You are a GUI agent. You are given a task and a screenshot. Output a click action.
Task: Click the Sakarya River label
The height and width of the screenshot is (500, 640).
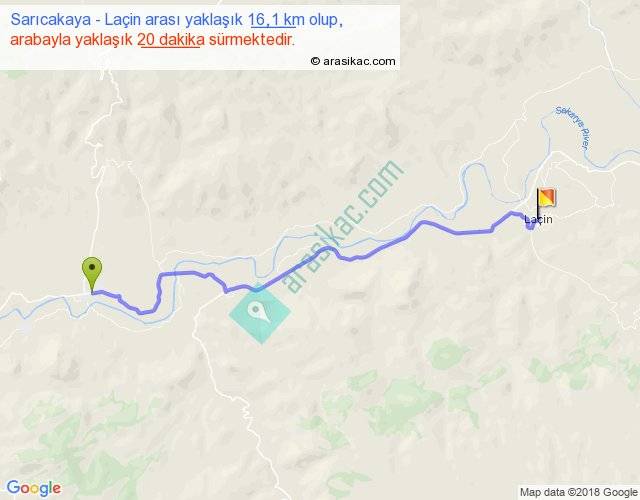[x=573, y=129]
